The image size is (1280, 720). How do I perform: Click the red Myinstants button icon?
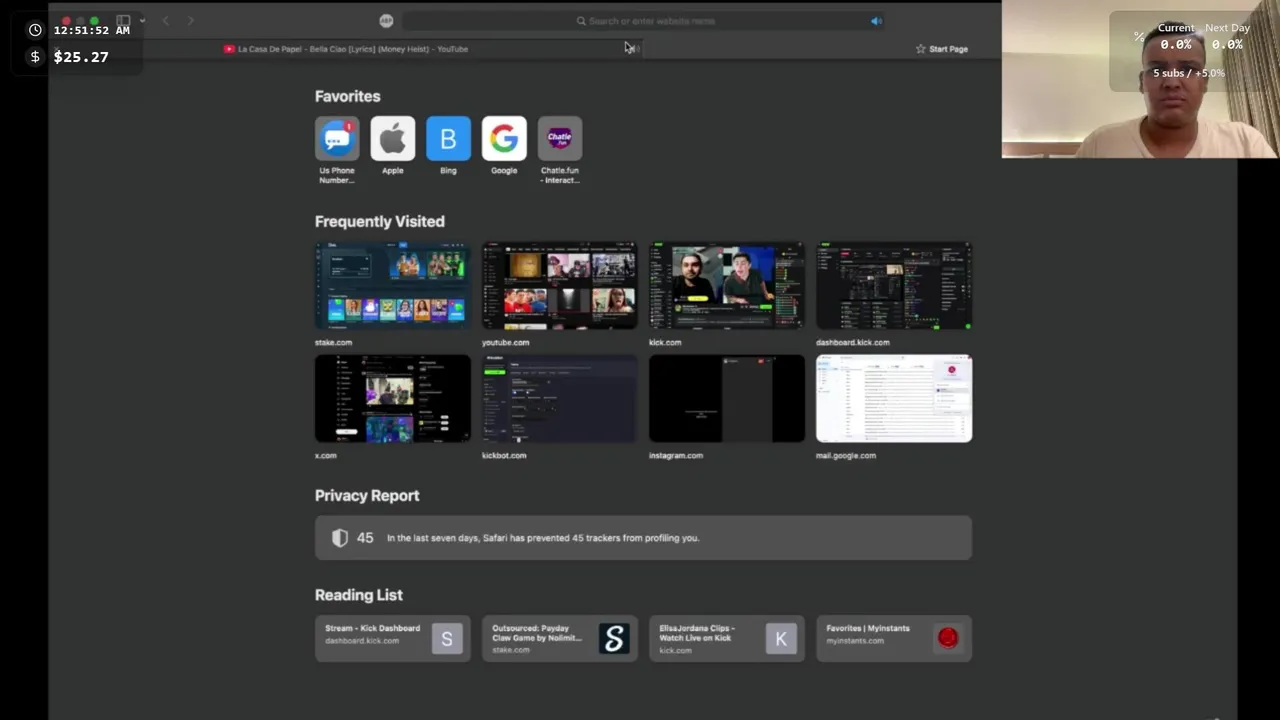[x=948, y=638]
